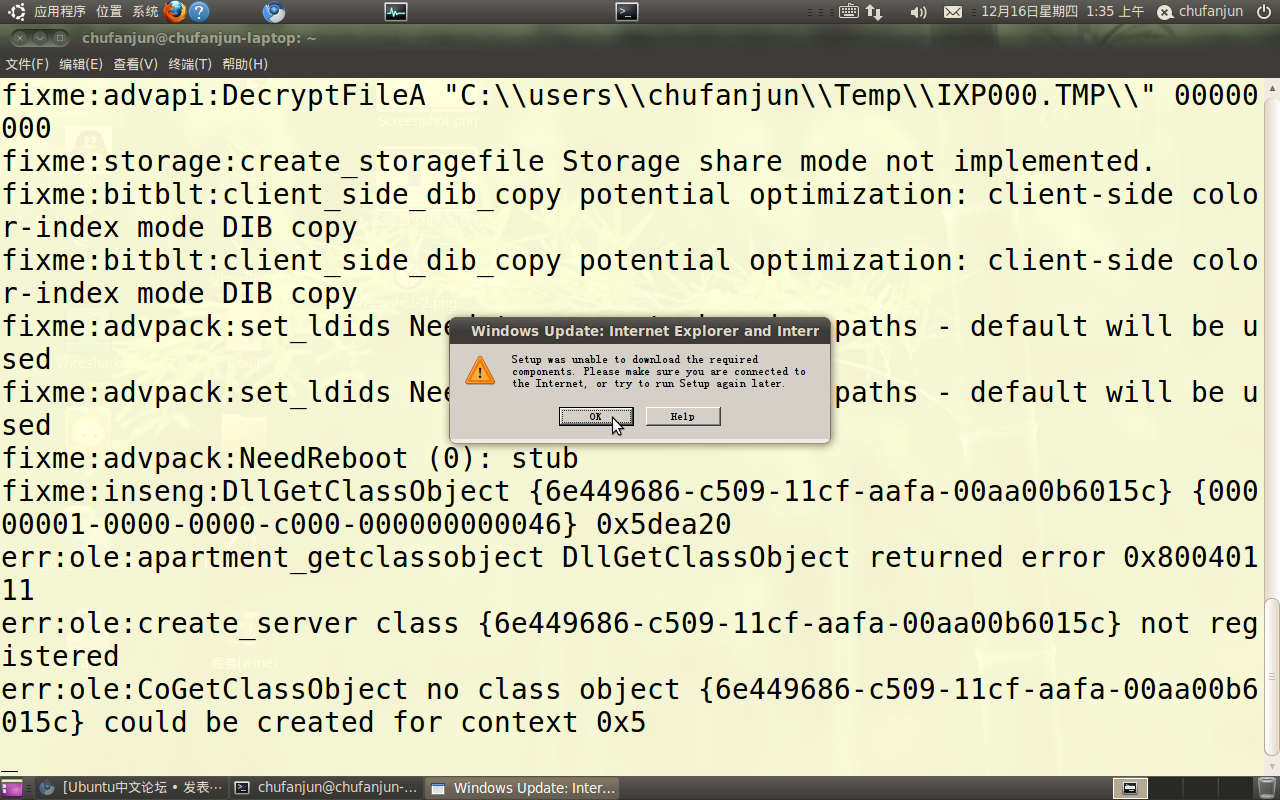1280x800 pixels.
Task: Open the chufanjun user status menu
Action: 1200,12
